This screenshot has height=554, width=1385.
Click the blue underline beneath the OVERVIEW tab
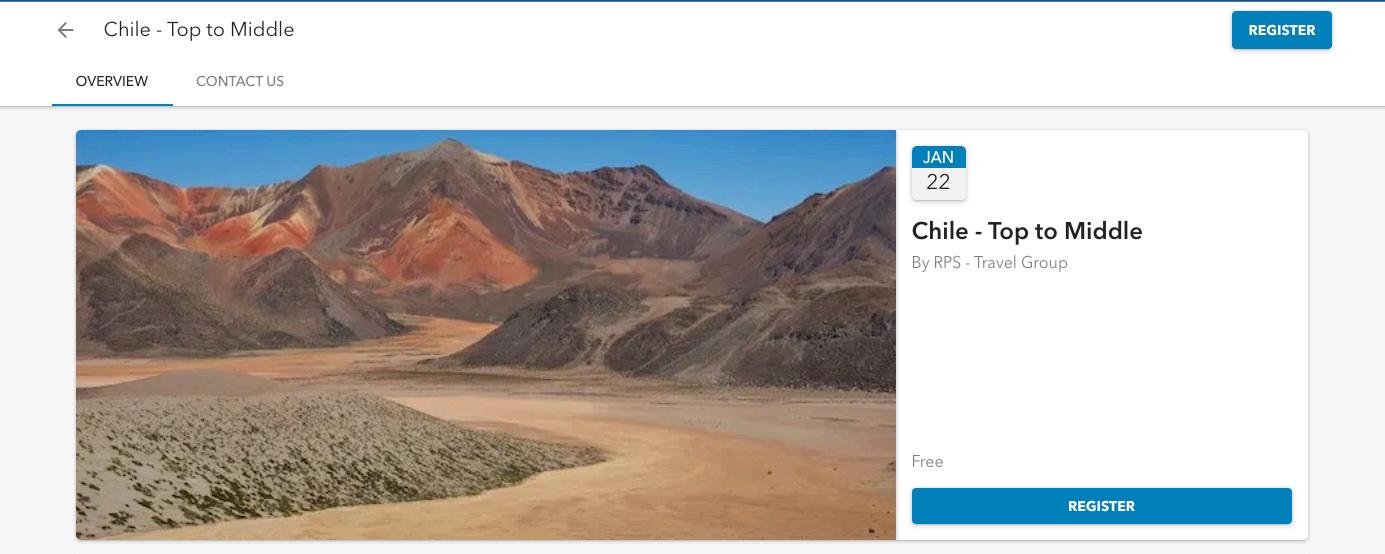[x=112, y=104]
